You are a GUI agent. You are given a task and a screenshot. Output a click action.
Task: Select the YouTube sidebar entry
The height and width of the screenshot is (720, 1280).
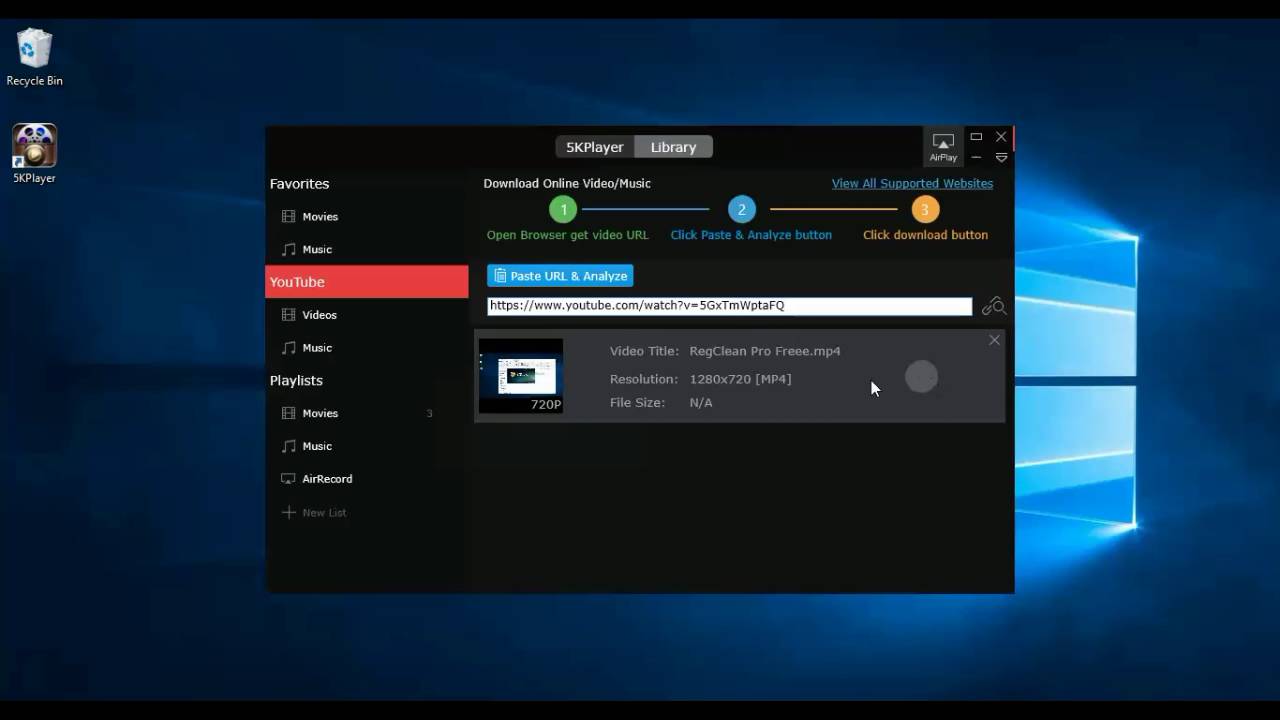tap(296, 281)
